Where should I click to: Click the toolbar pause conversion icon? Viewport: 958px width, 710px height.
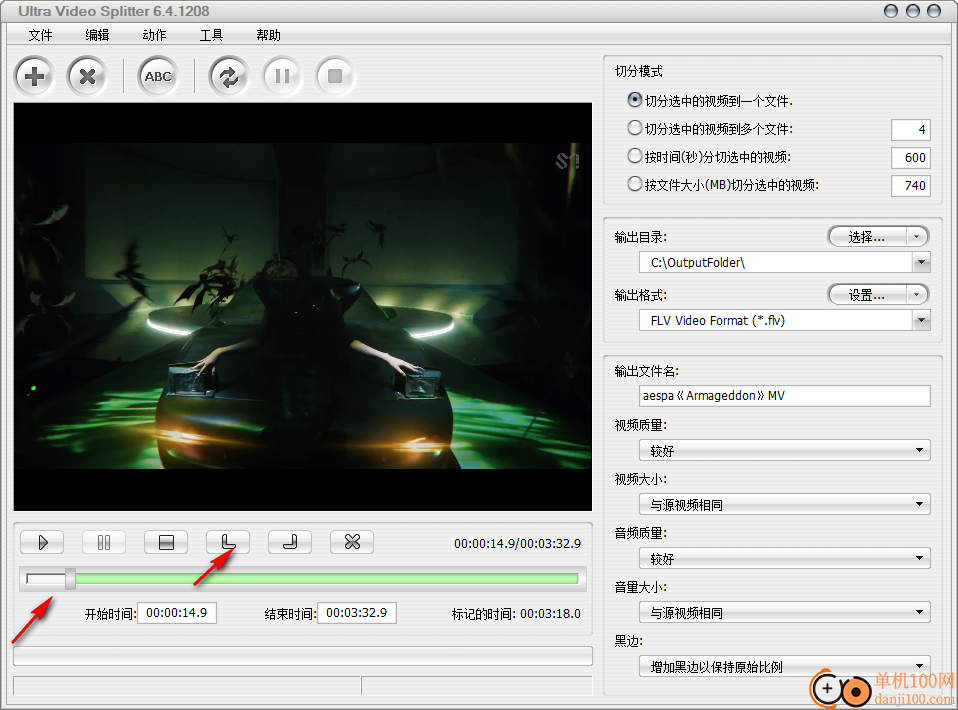282,76
